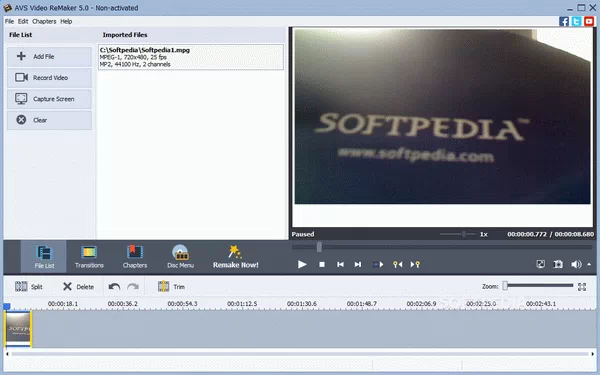
Task: Fit timeline zoom to window icon
Action: (x=582, y=287)
